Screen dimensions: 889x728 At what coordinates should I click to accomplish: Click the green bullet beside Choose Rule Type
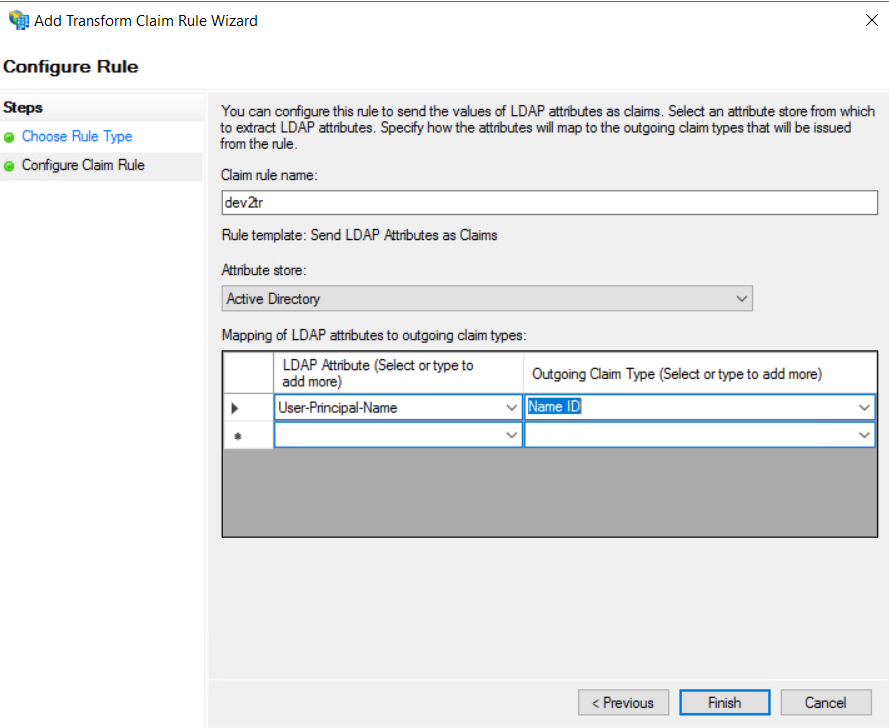[10, 137]
